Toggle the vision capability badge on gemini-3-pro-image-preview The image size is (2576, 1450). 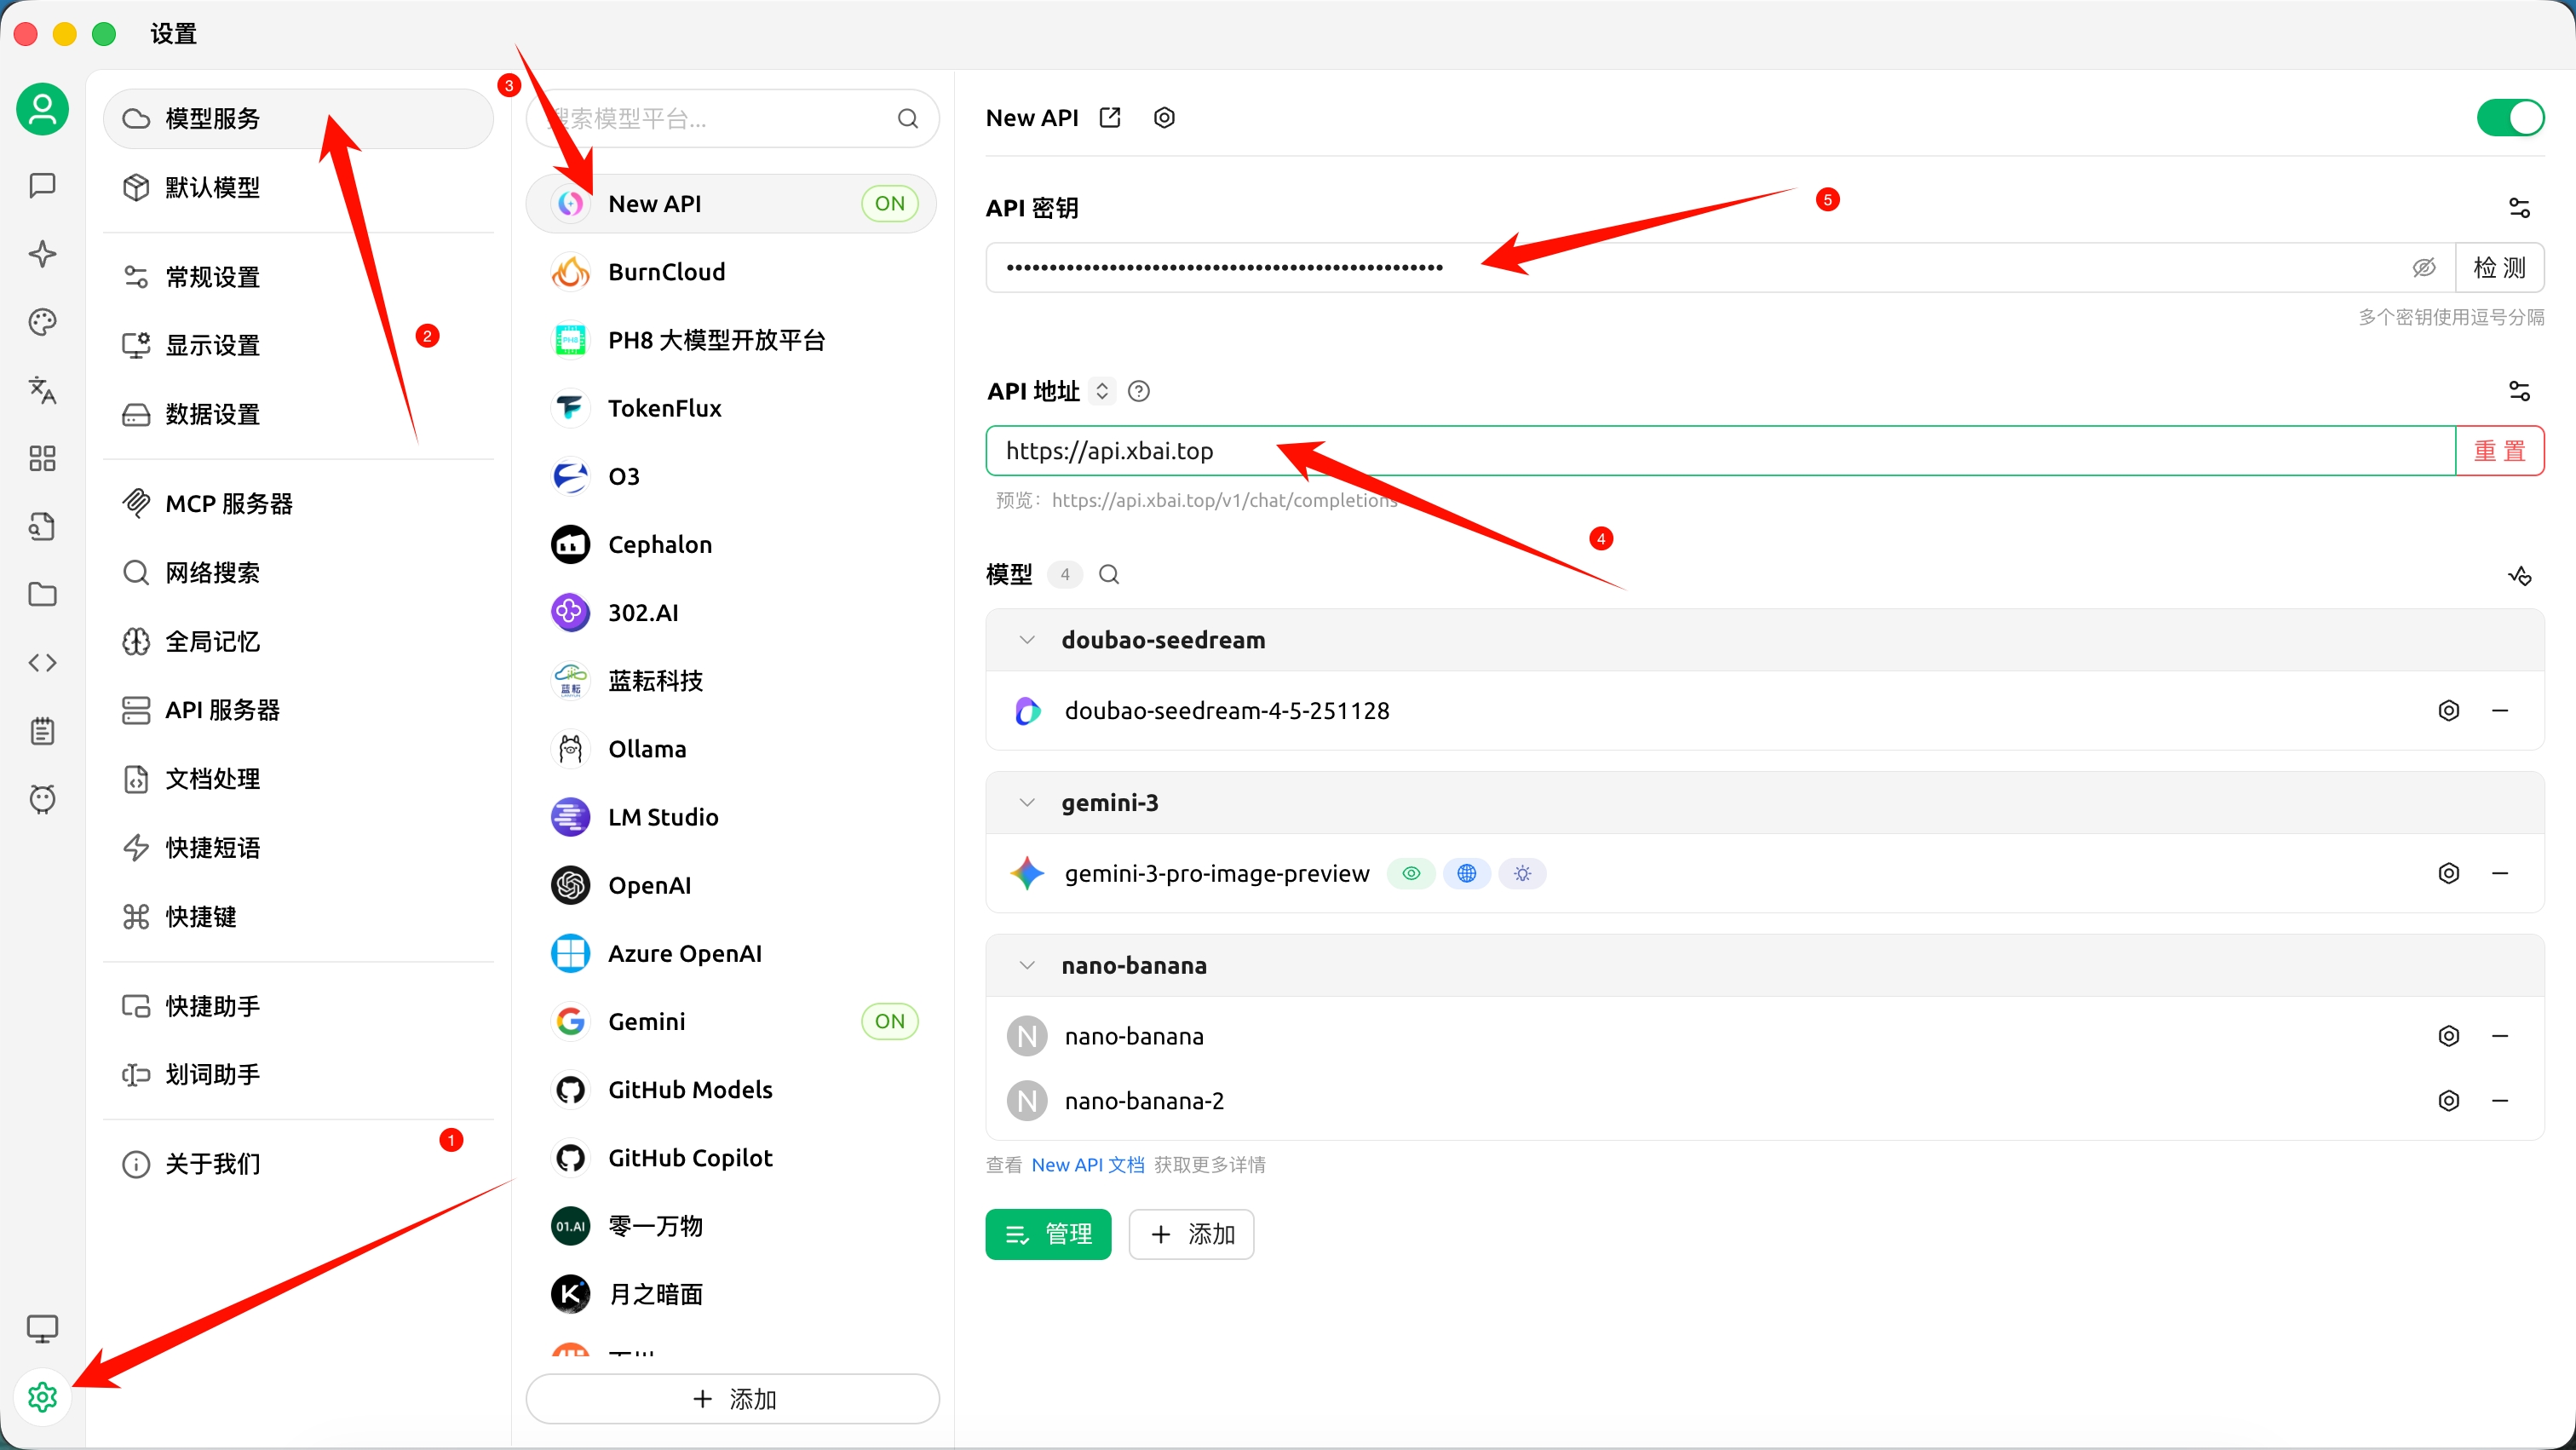pos(1411,873)
